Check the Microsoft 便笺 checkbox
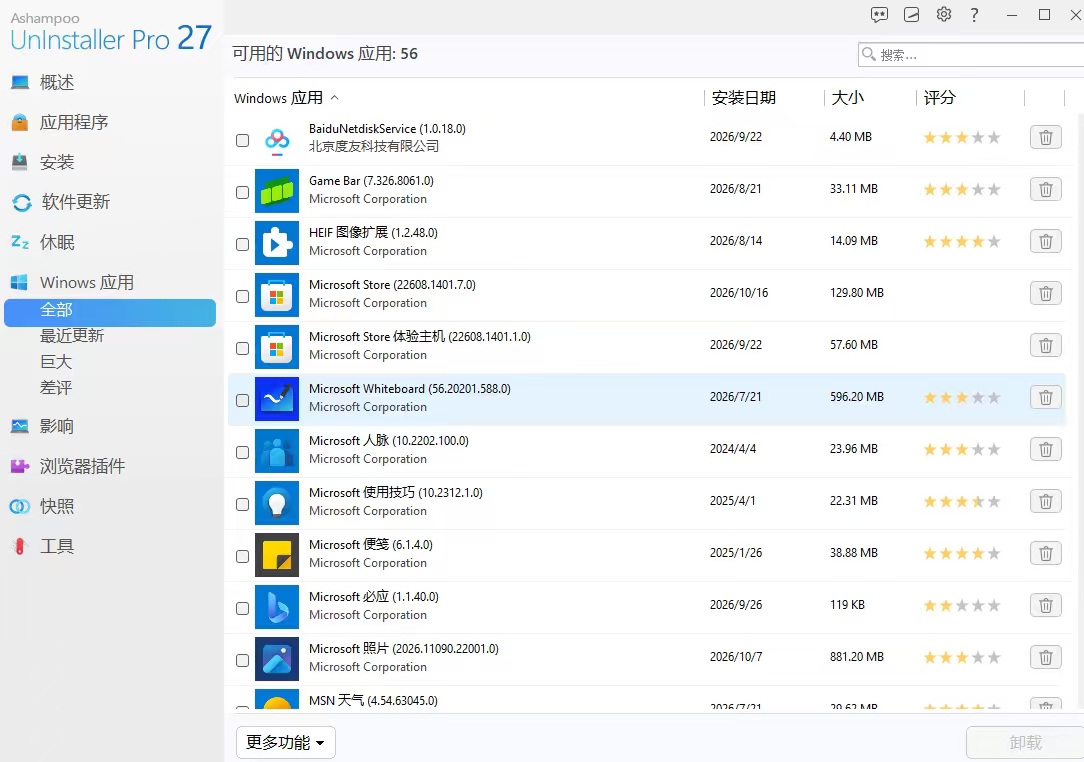1084x762 pixels. pos(242,556)
